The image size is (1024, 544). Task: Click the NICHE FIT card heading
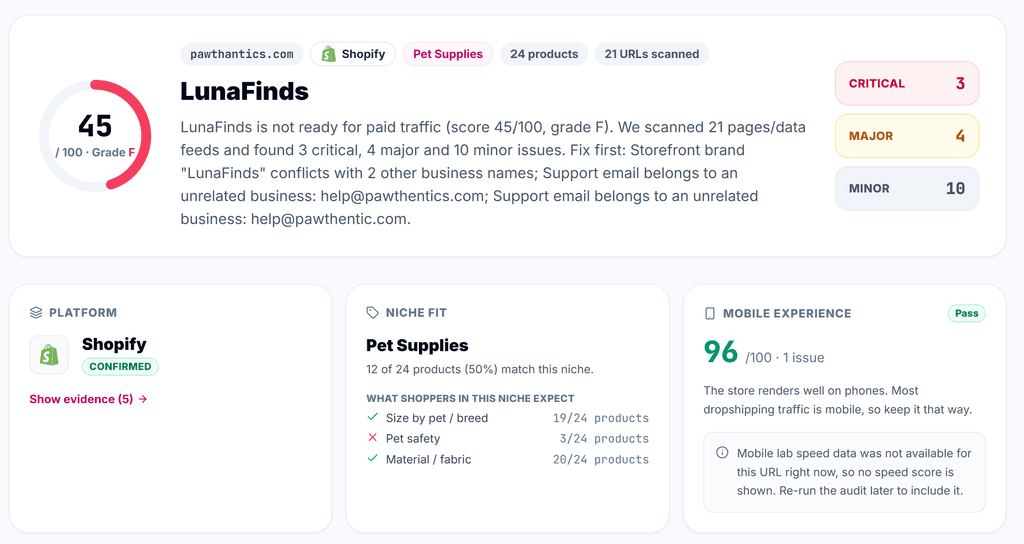(416, 313)
